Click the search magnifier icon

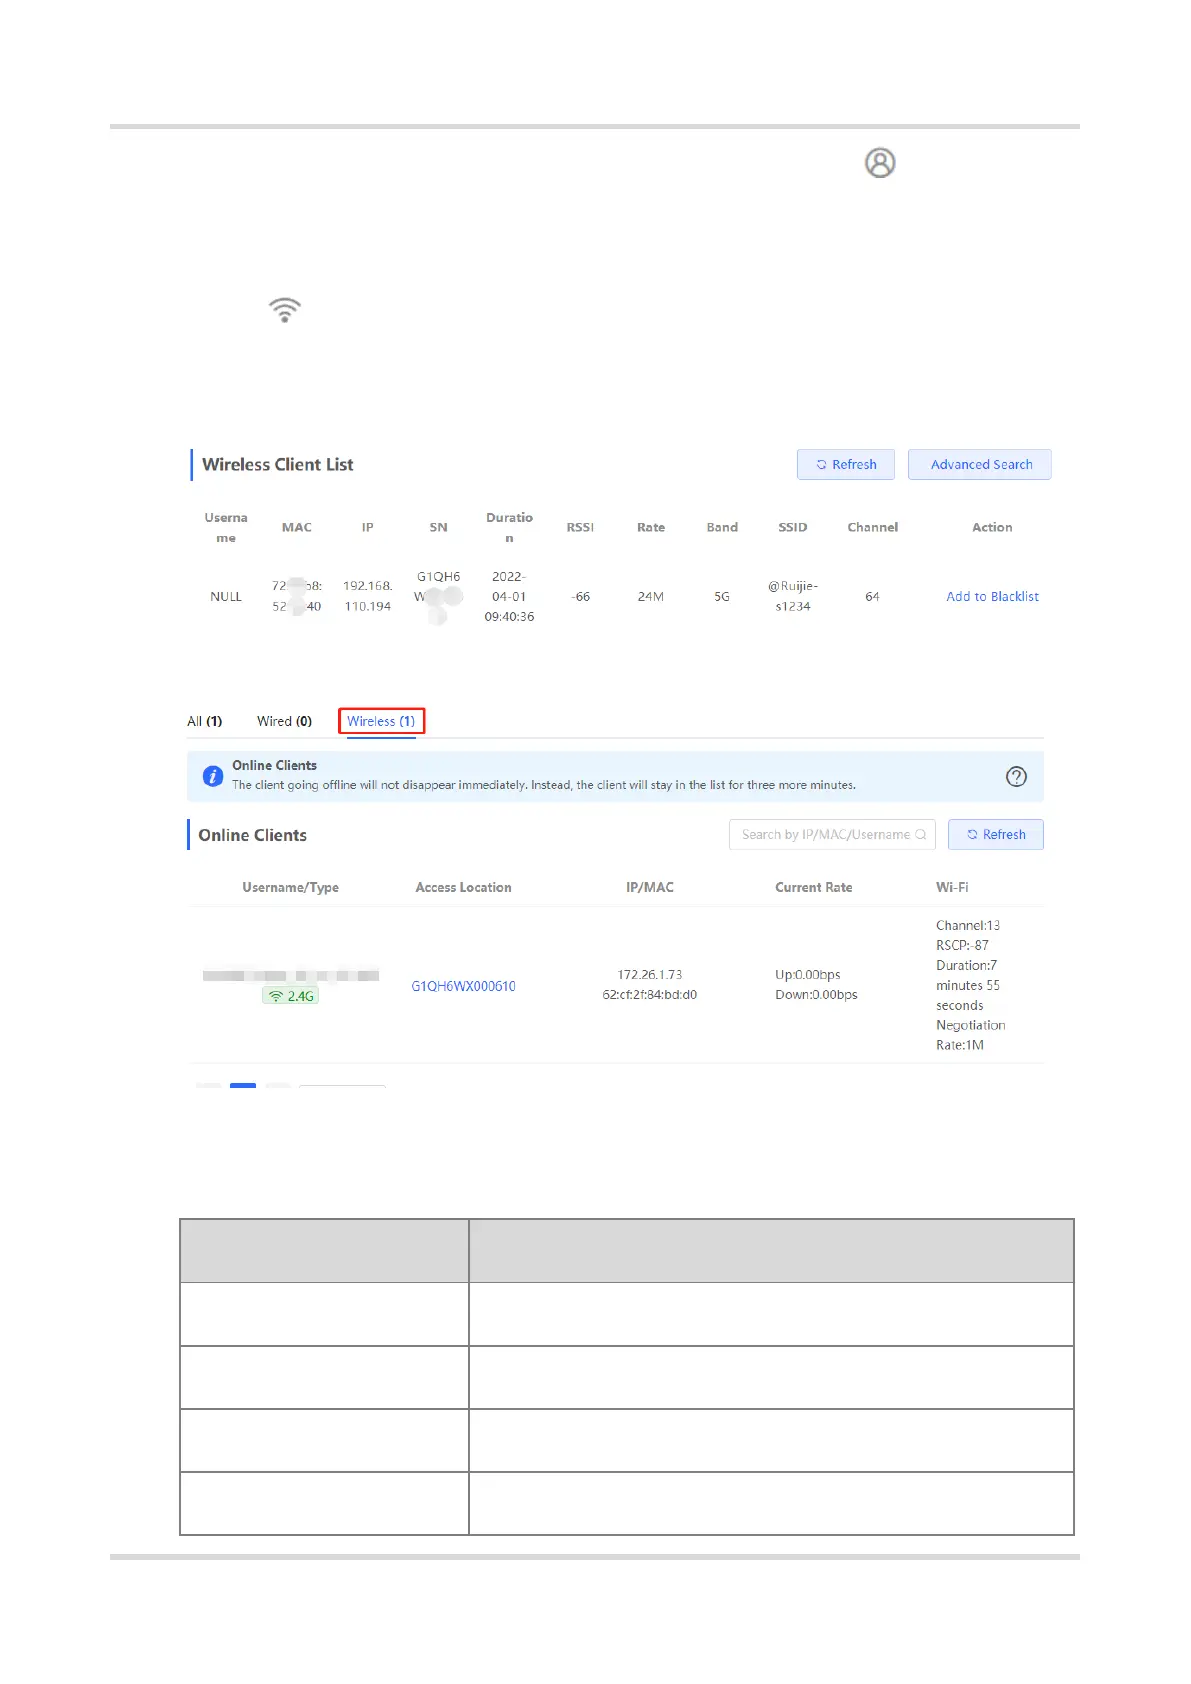coord(921,834)
